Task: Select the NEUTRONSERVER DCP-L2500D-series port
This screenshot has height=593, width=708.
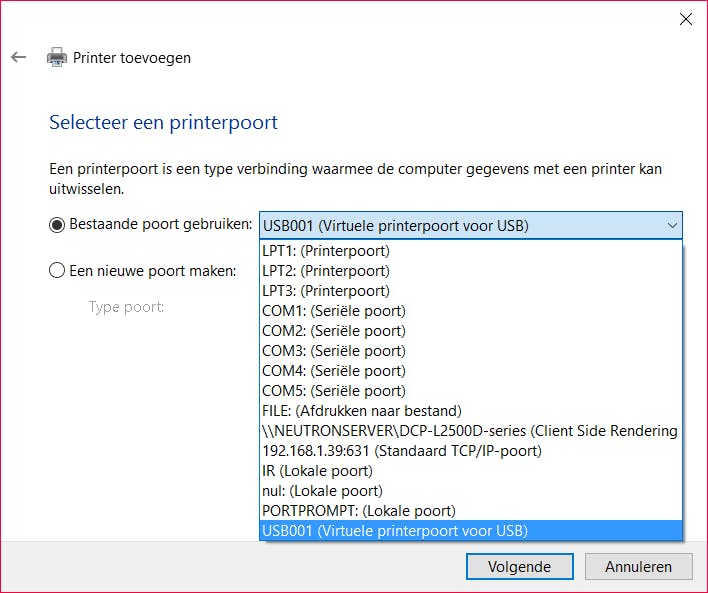Action: point(469,431)
